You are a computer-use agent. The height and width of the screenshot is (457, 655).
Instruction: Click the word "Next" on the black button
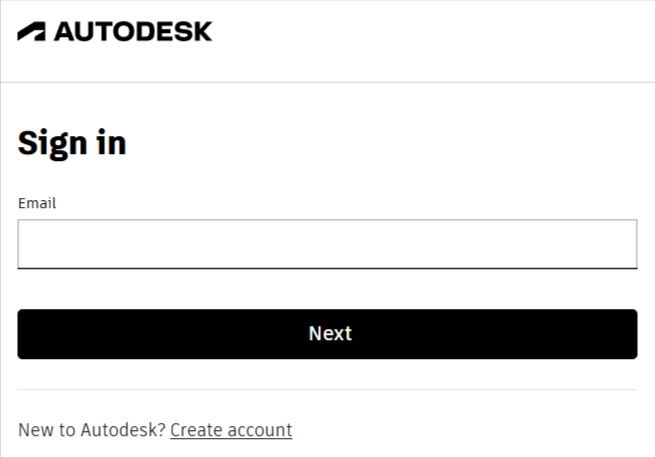330,334
